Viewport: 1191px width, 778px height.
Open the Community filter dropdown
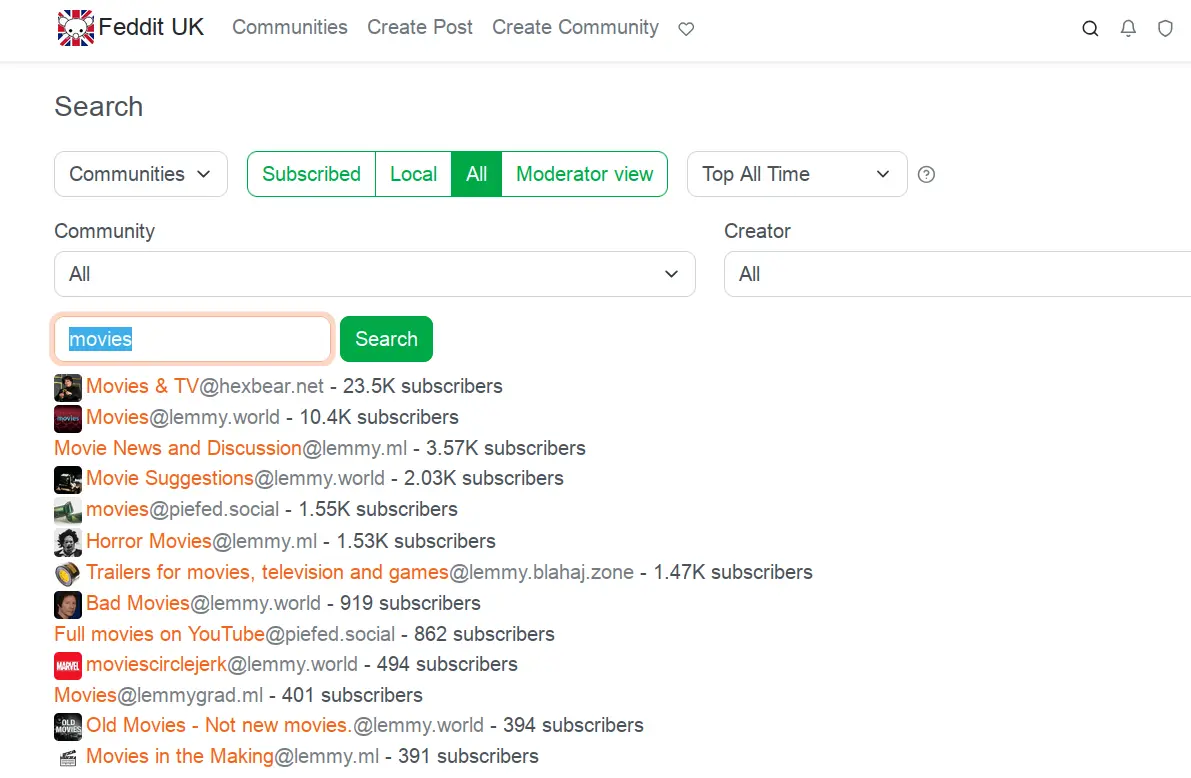(x=374, y=274)
